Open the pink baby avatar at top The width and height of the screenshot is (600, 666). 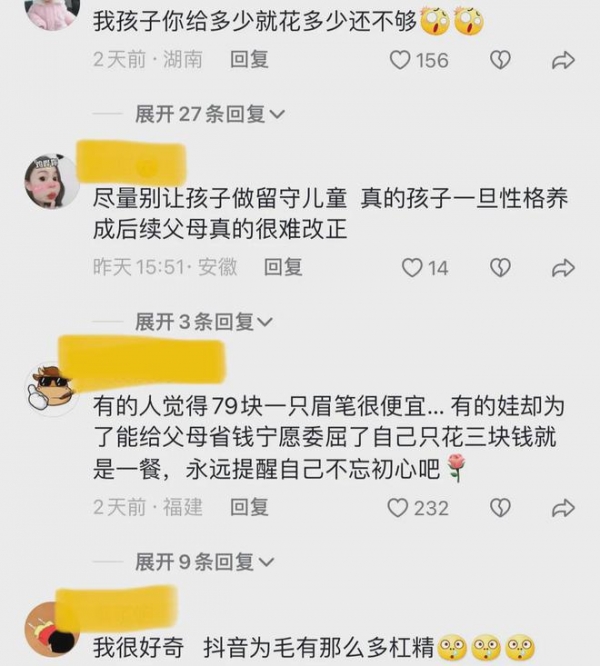52,13
